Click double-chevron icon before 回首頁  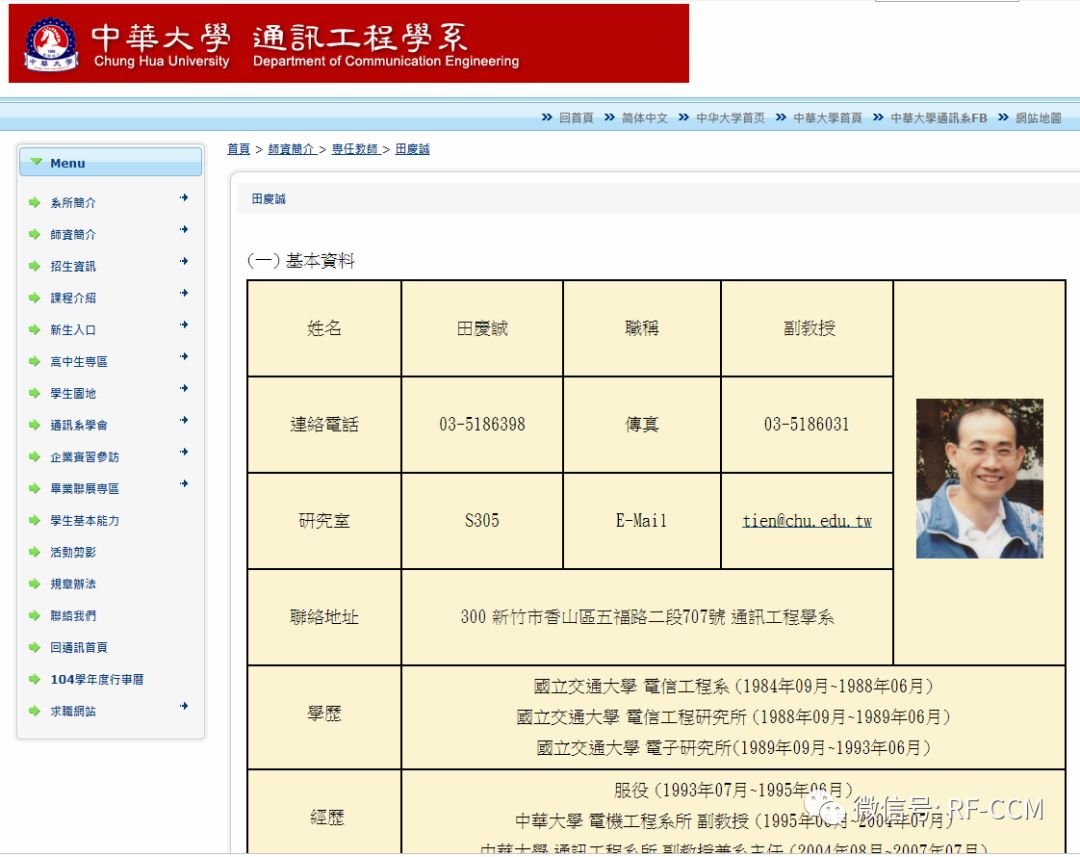[547, 117]
